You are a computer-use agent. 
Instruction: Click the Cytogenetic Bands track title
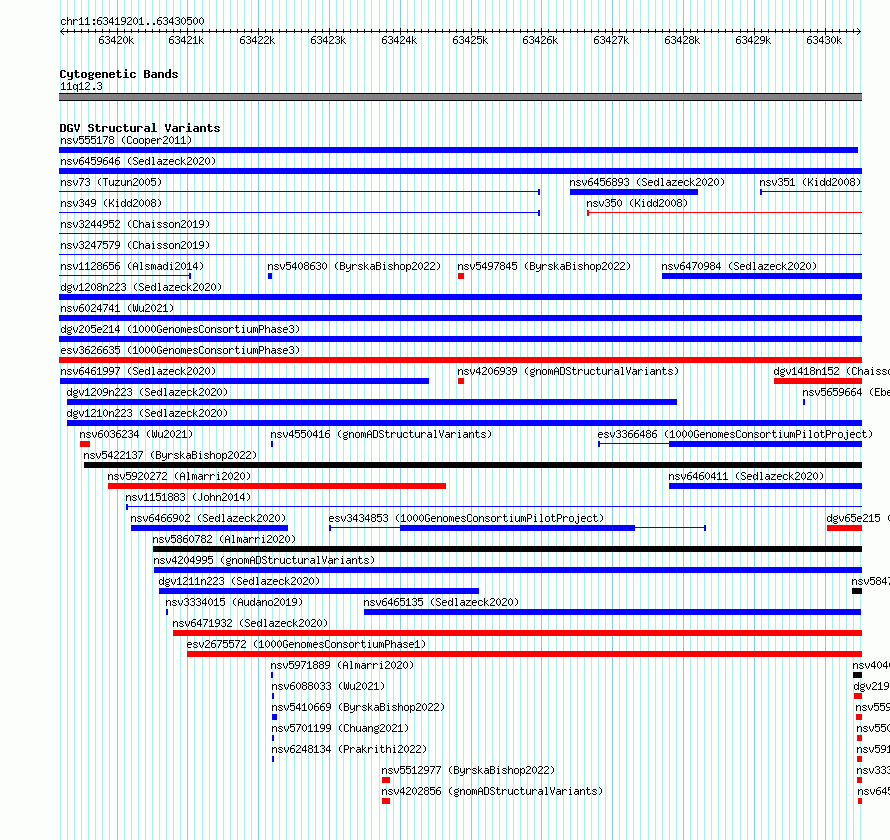pyautogui.click(x=119, y=74)
